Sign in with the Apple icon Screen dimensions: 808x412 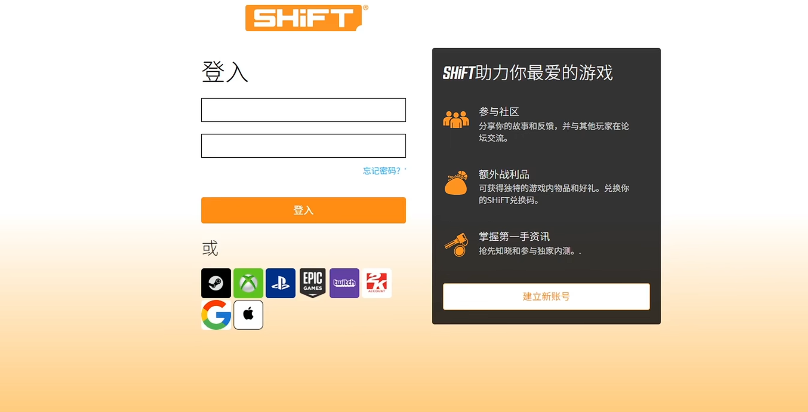pyautogui.click(x=248, y=315)
